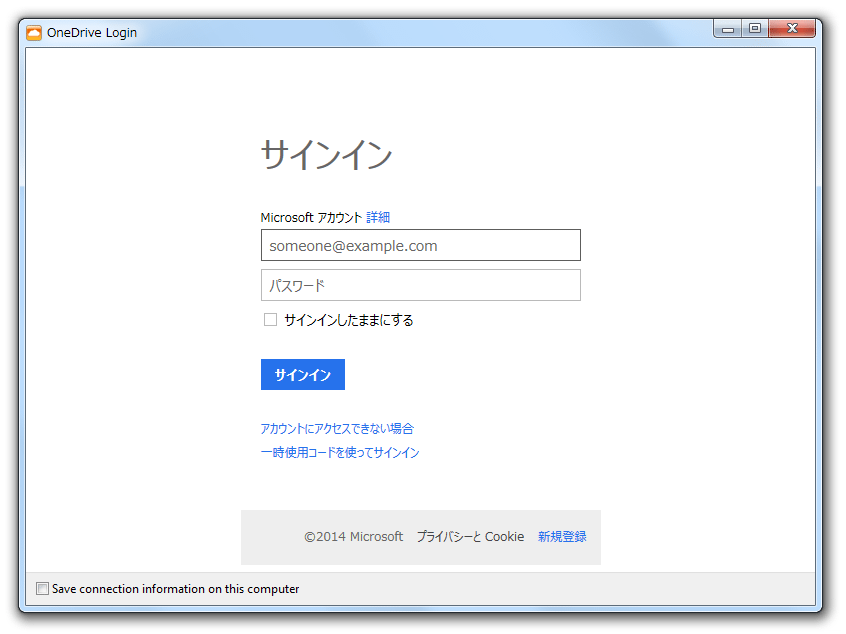
Task: Click the 新規登録 sign-up link
Action: tap(562, 537)
